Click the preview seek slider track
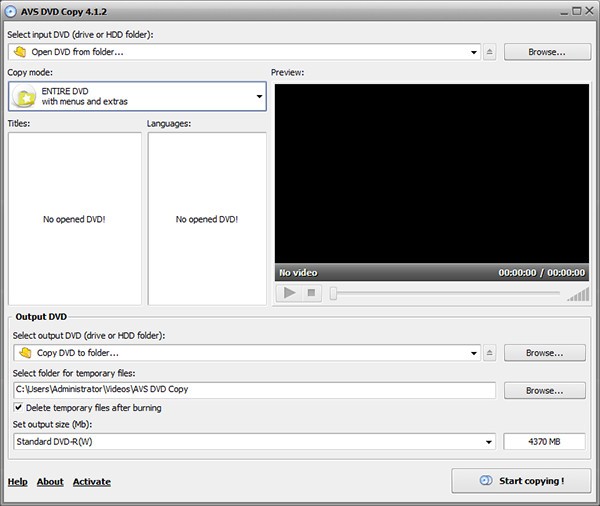Image resolution: width=600 pixels, height=506 pixels. pos(445,293)
